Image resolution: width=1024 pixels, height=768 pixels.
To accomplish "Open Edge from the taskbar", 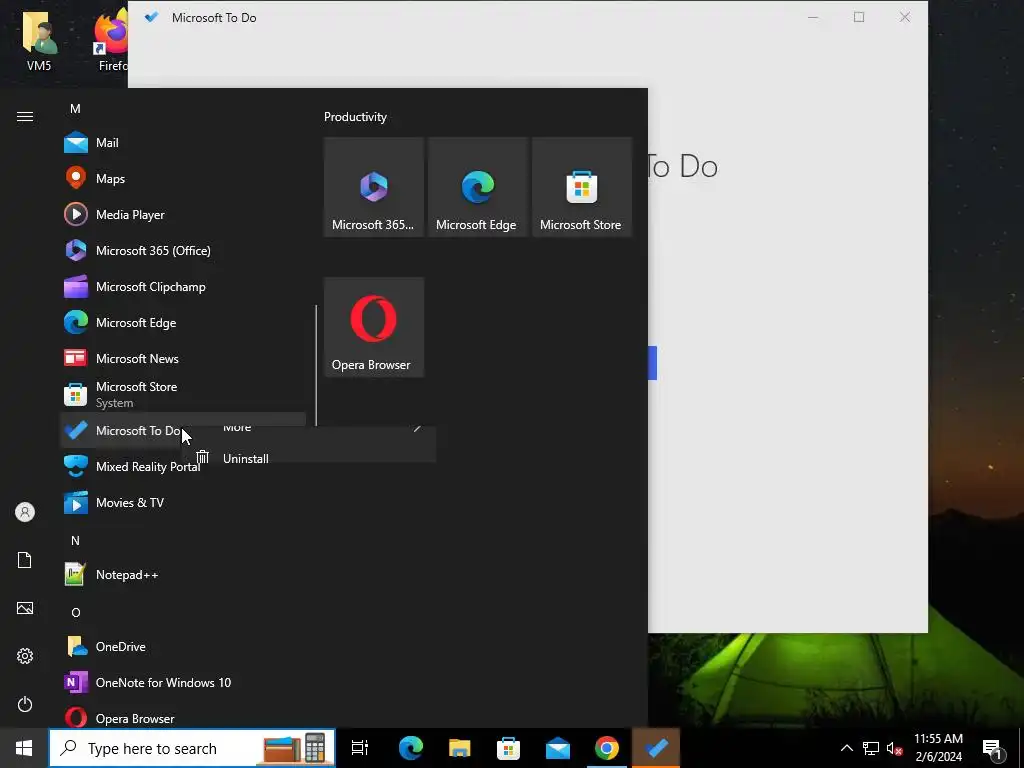I will click(x=411, y=748).
